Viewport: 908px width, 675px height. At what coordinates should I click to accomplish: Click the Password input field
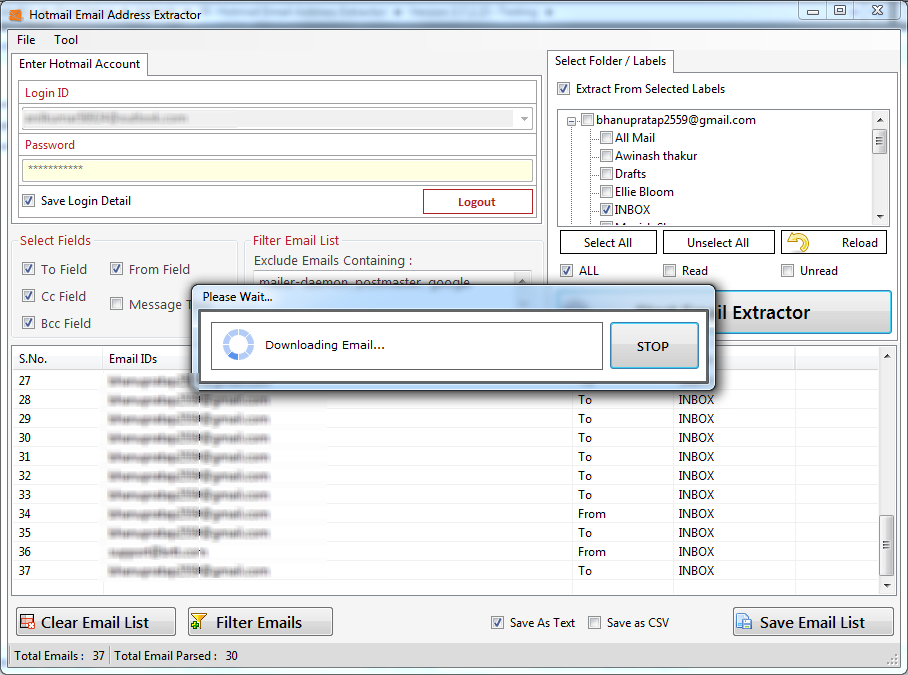point(277,170)
